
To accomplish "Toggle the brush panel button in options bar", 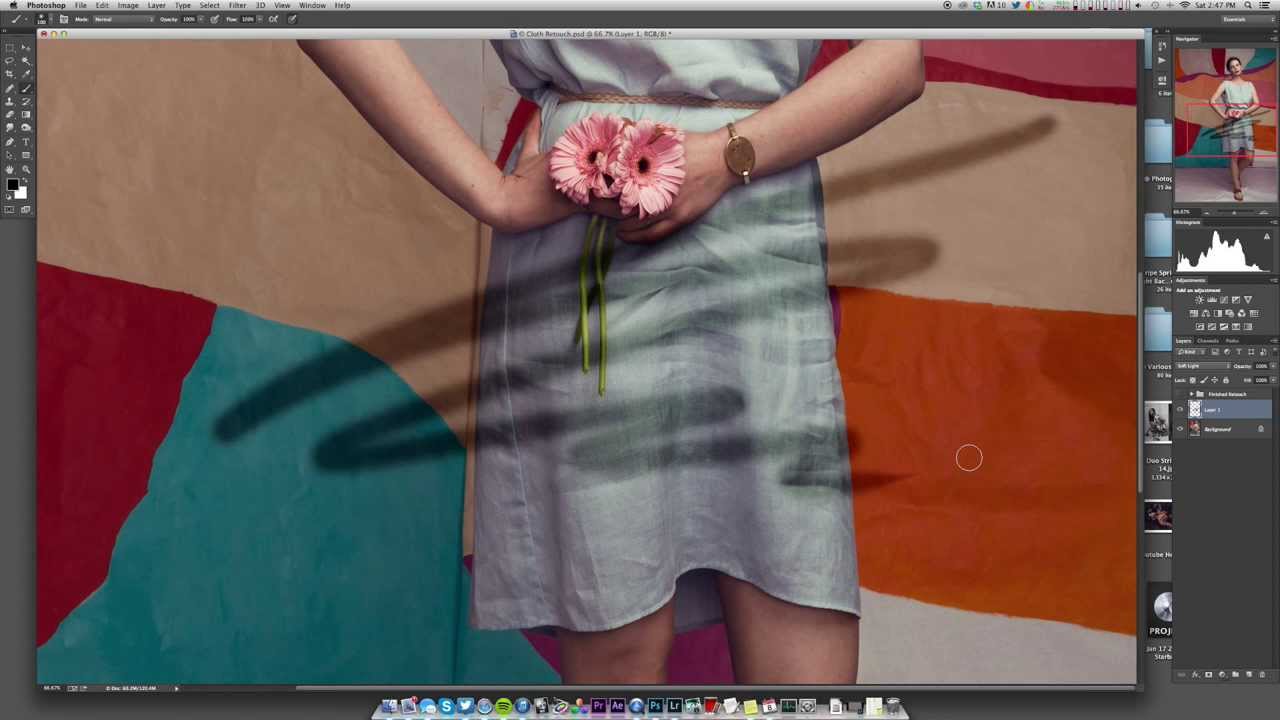I will 64,19.
